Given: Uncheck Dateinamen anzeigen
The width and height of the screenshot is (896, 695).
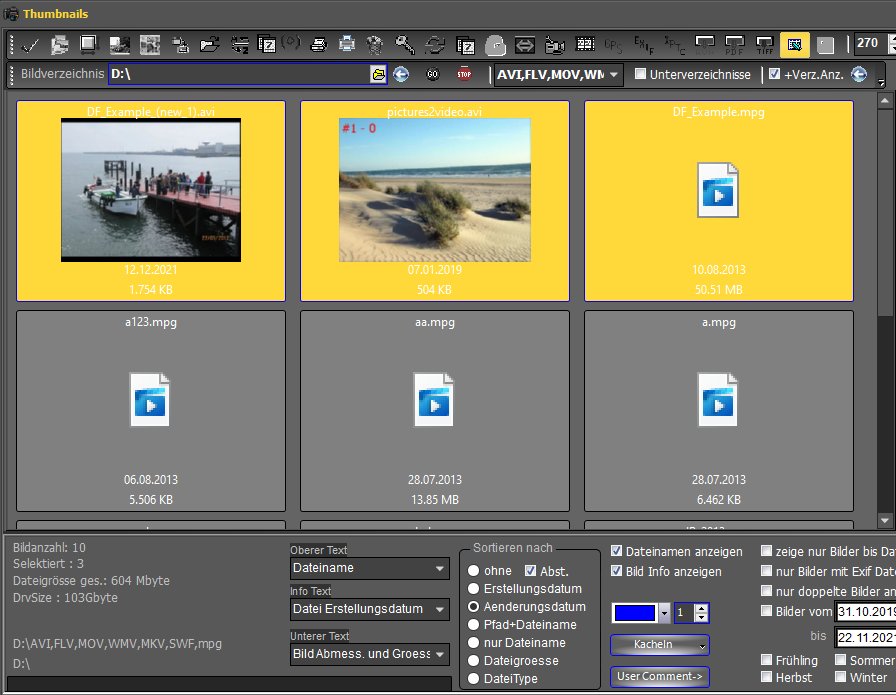Looking at the screenshot, I should [617, 551].
